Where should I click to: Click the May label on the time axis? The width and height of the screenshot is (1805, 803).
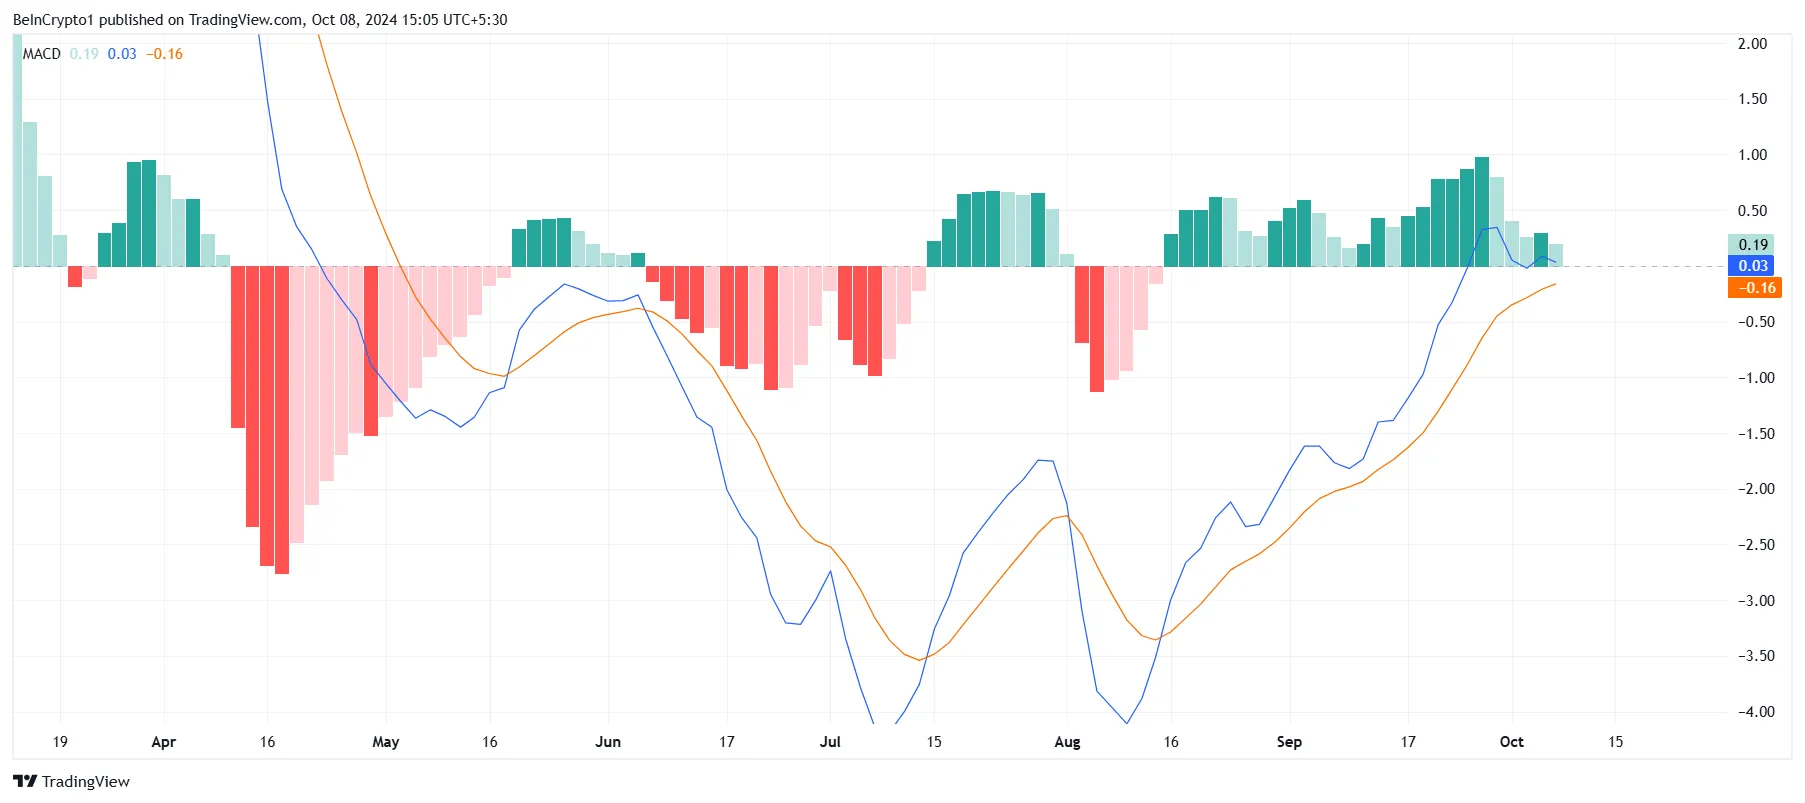385,742
